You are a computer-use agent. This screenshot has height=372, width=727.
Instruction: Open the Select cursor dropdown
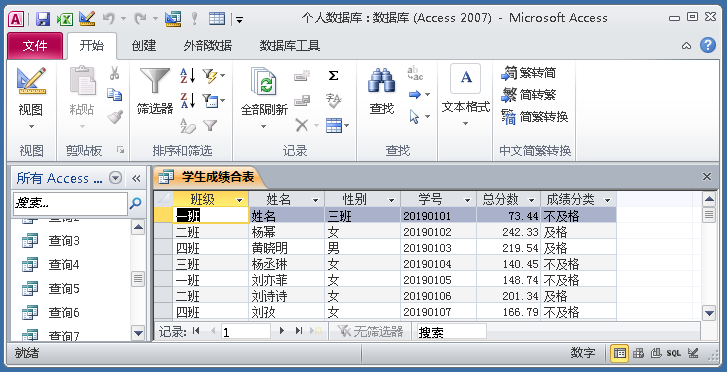tap(419, 116)
